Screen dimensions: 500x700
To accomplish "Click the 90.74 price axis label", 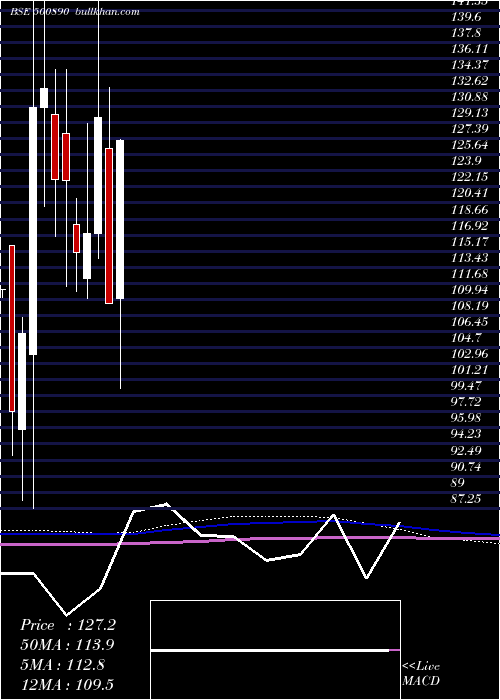I will point(466,467).
